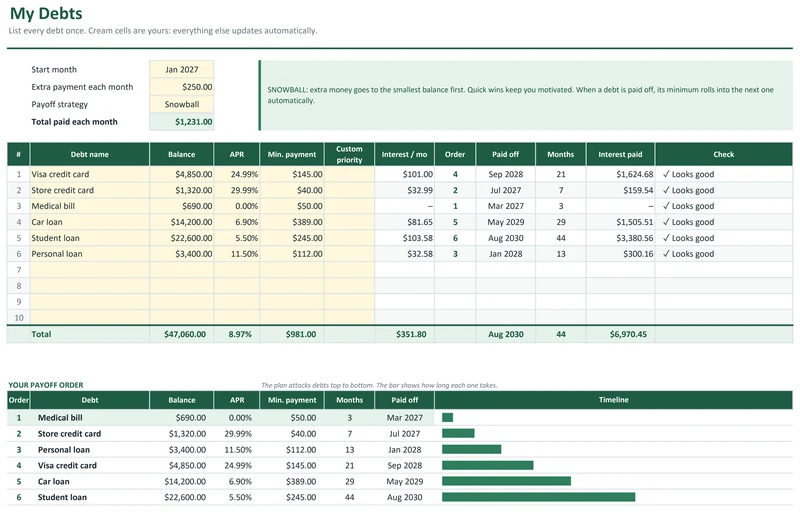Select the YOUR PAYOFF ORDER heading
The image size is (800, 512).
pyautogui.click(x=46, y=385)
